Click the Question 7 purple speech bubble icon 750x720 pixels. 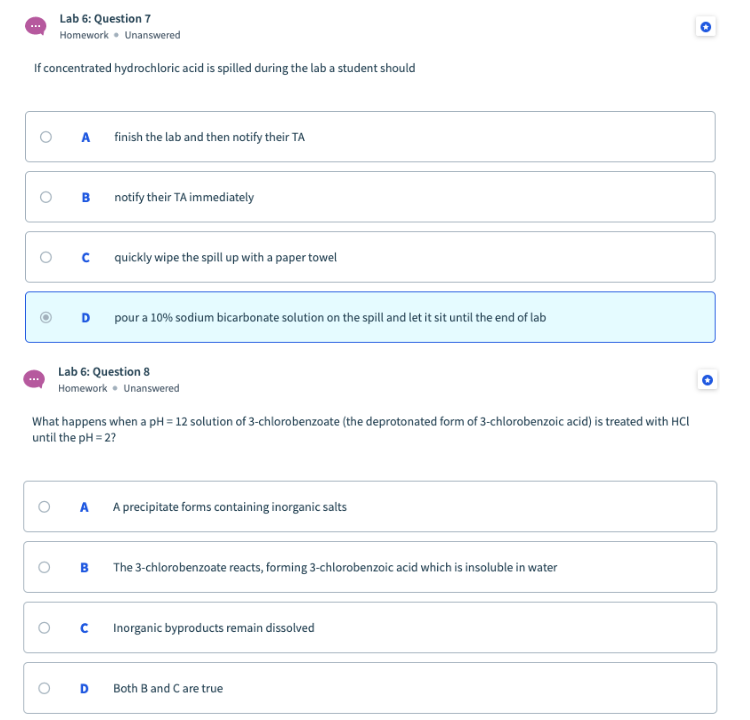(36, 26)
